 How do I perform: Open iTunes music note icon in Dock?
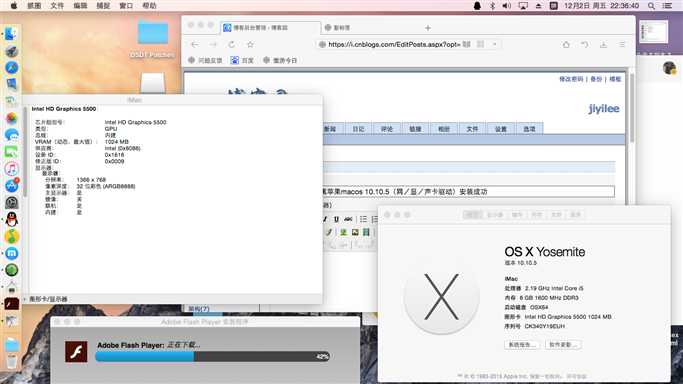pos(11,169)
